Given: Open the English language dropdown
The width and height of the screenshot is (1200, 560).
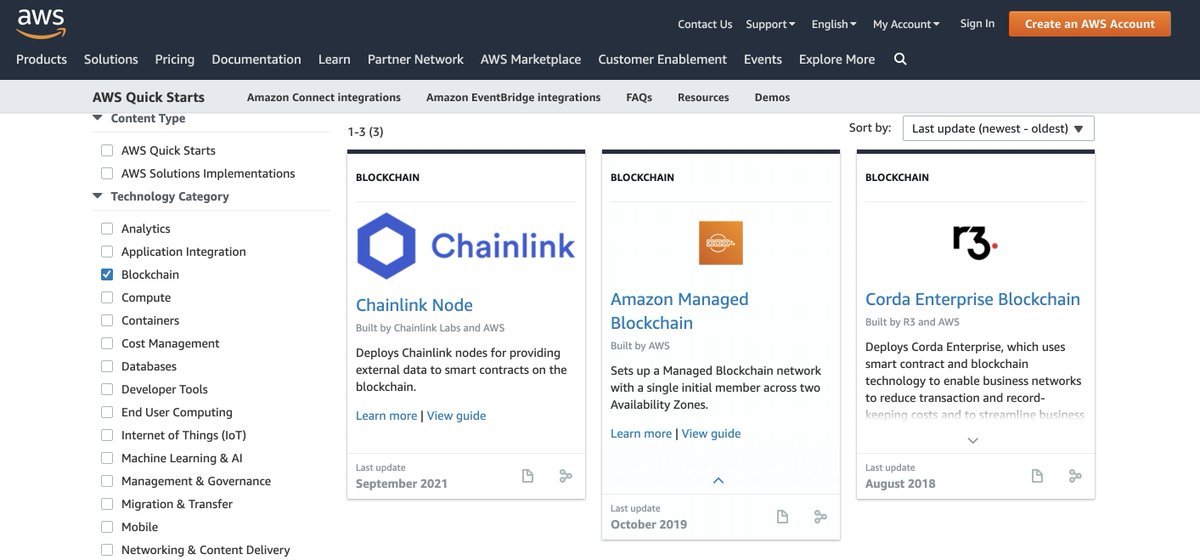Looking at the screenshot, I should click(834, 24).
